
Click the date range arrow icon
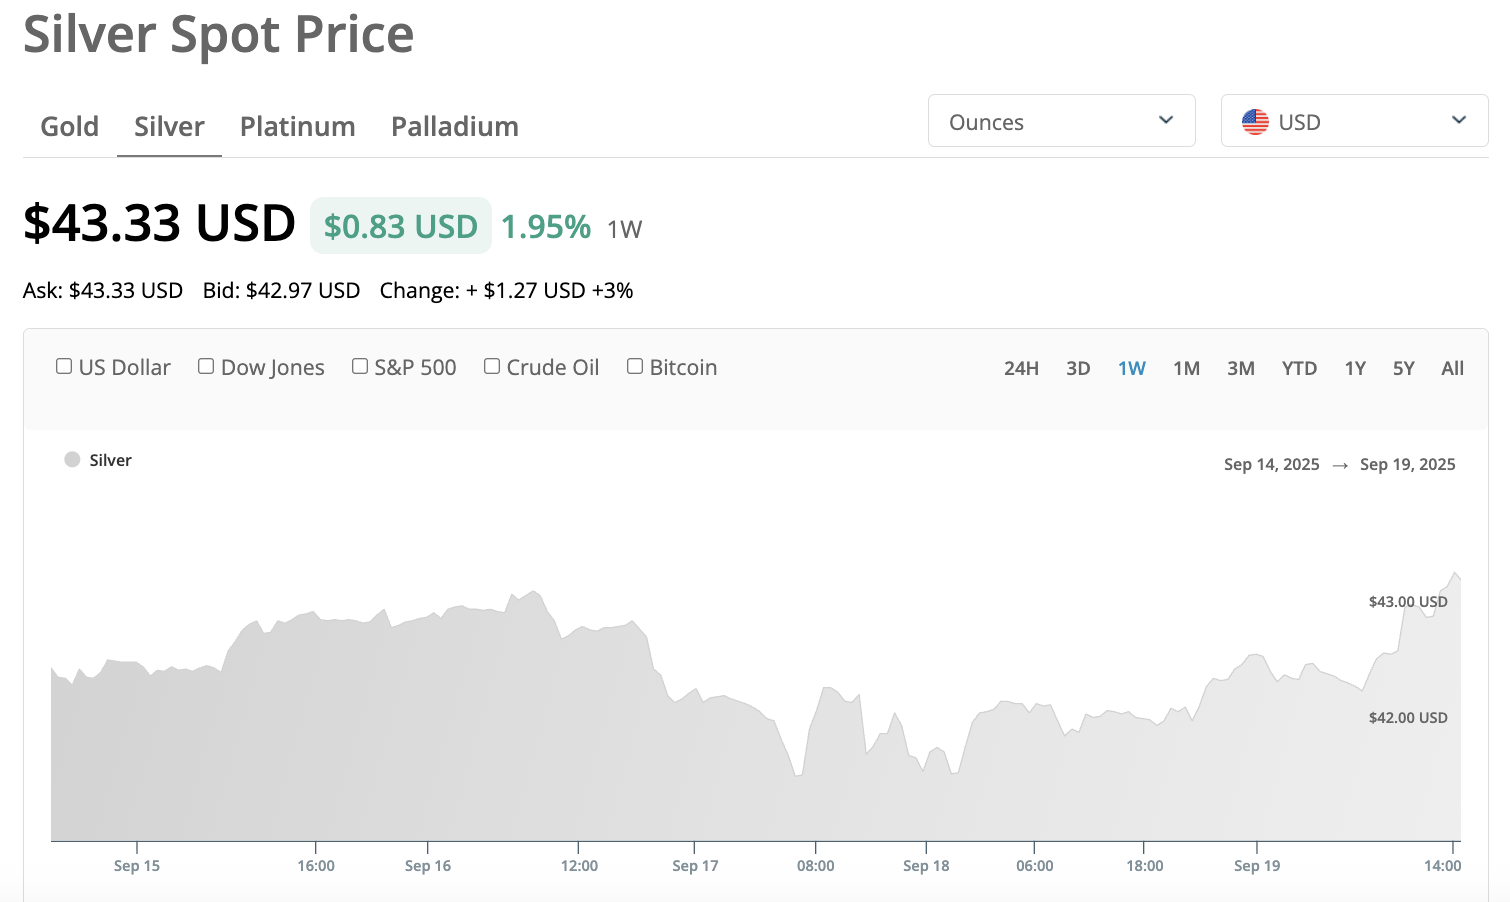coord(1340,465)
